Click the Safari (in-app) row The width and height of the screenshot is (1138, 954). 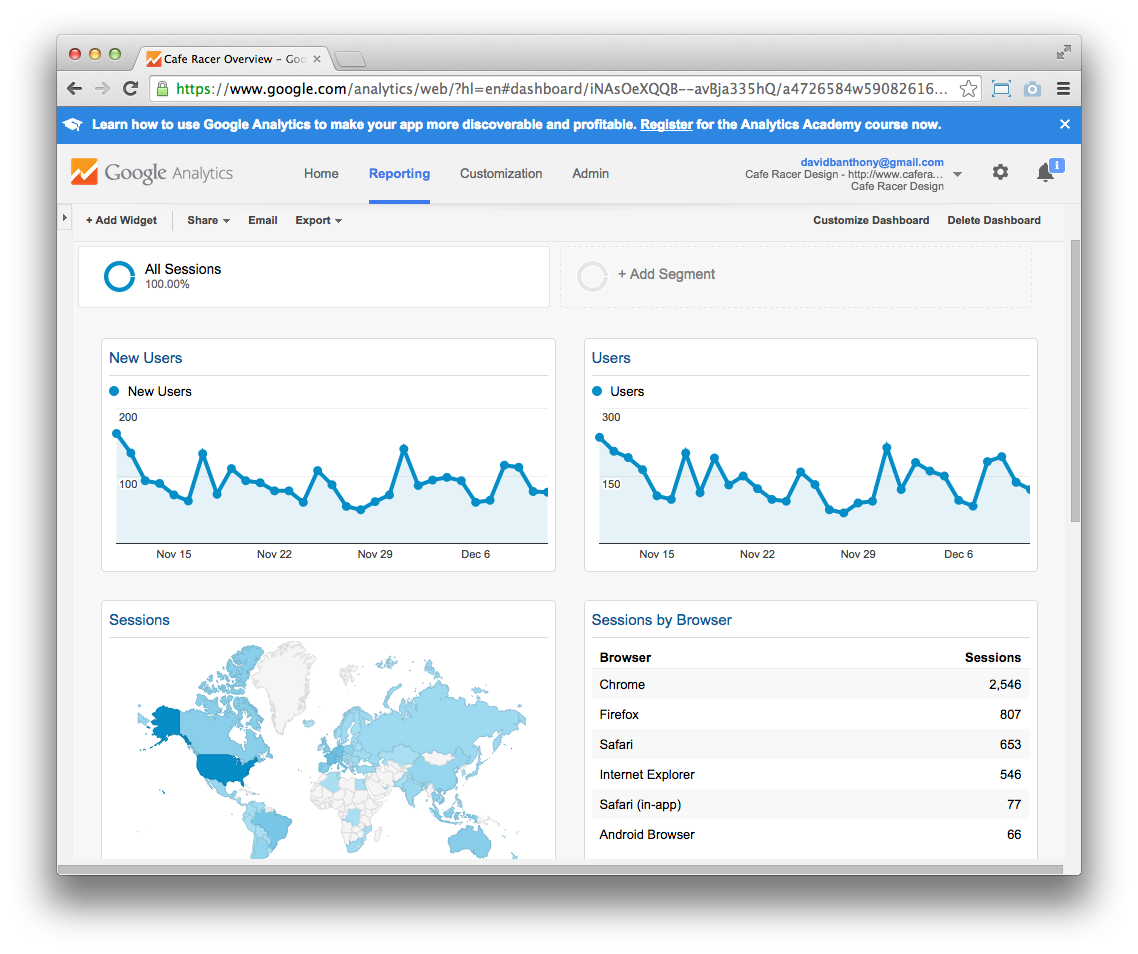point(810,804)
